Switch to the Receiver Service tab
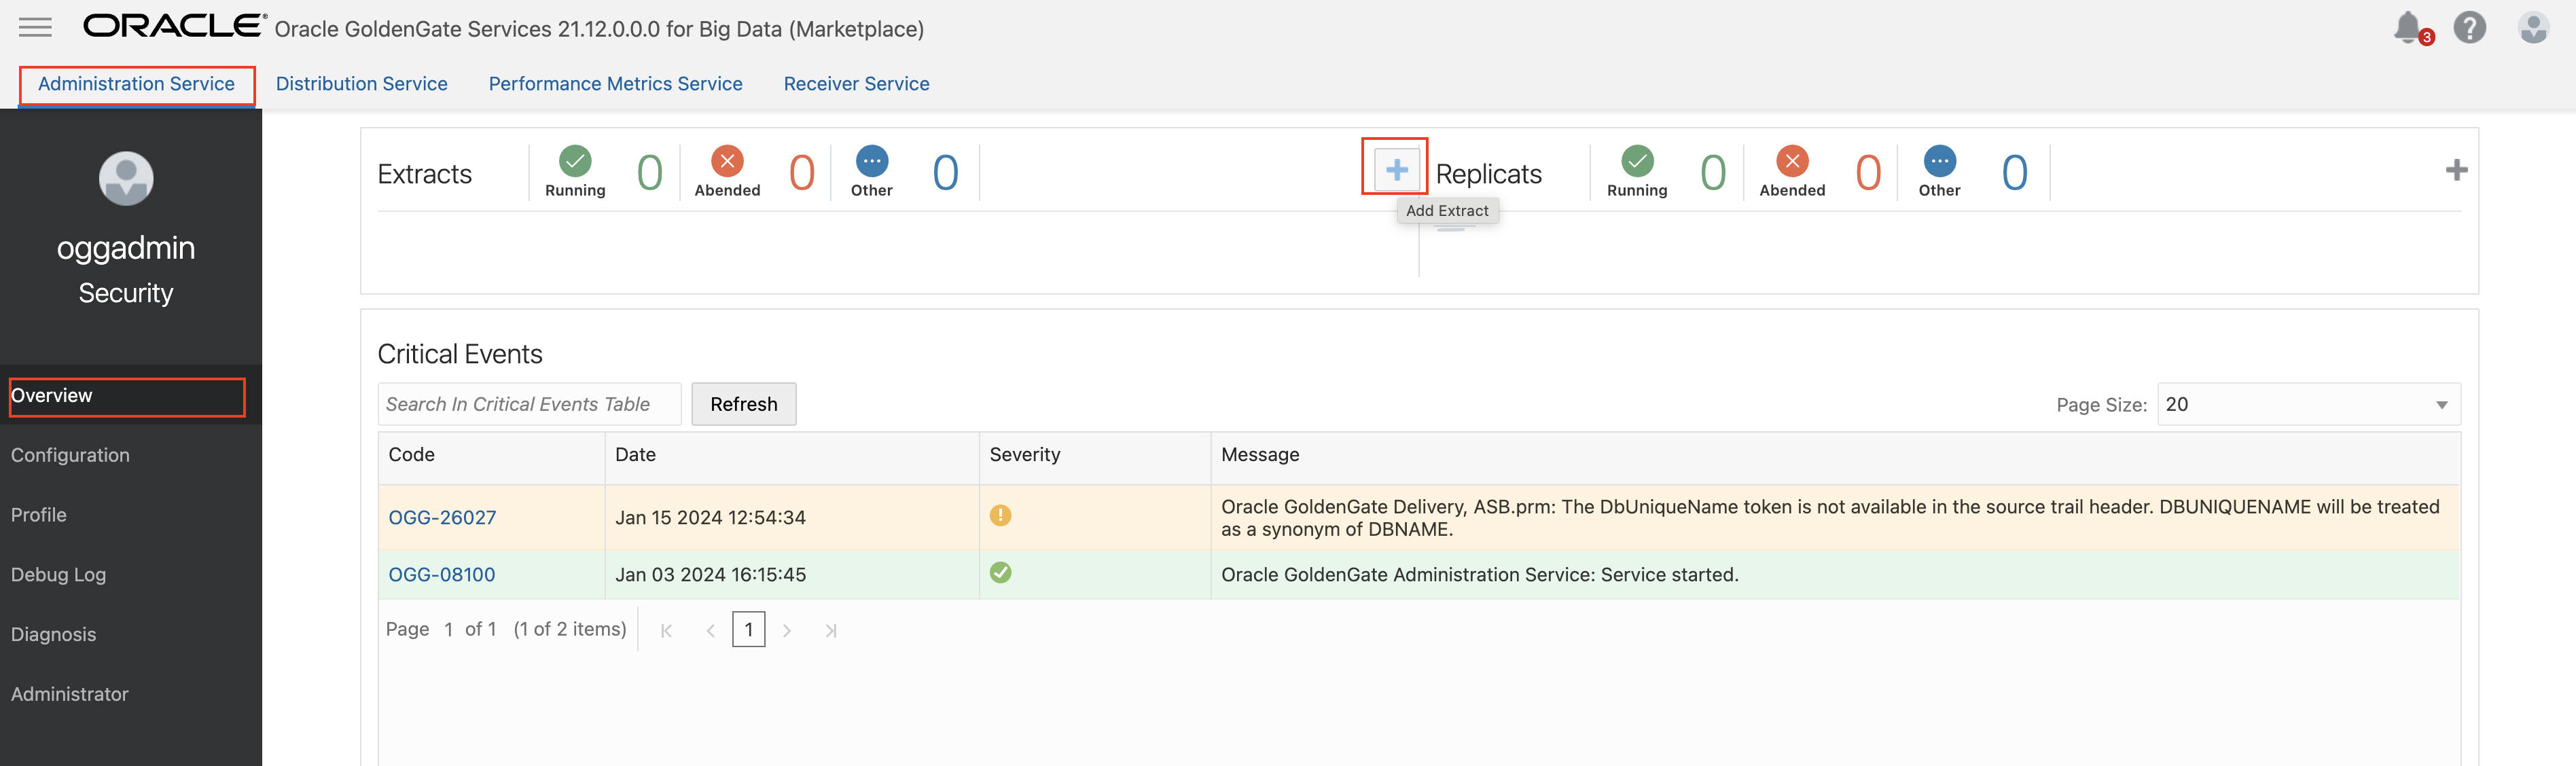The image size is (2576, 766). click(x=856, y=84)
